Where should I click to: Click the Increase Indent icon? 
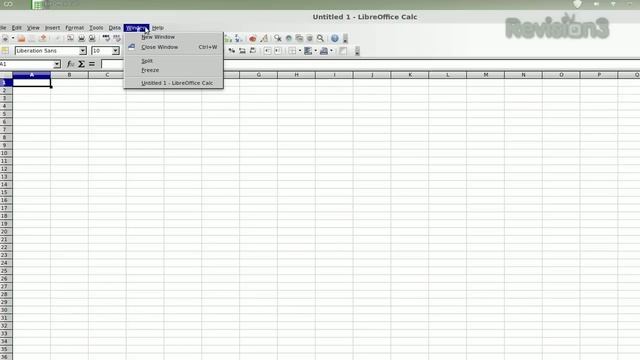point(278,51)
